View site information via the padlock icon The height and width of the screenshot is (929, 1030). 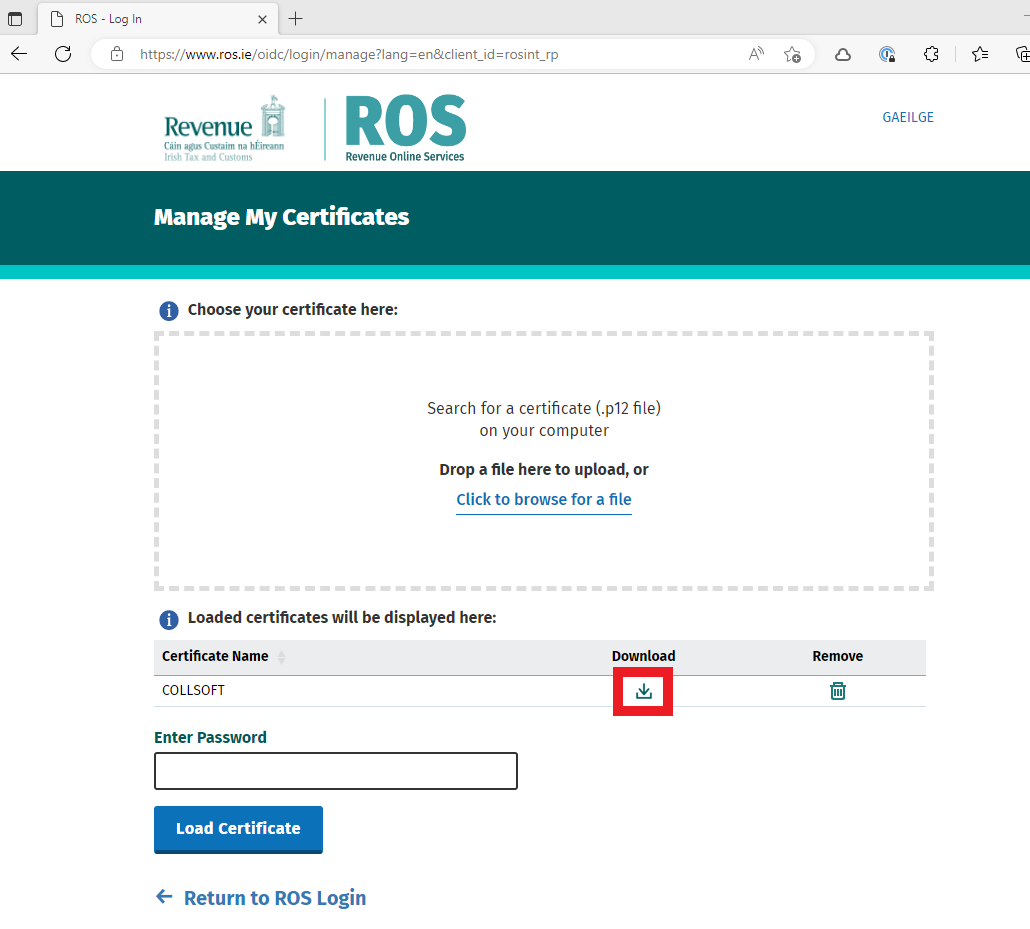click(x=117, y=54)
